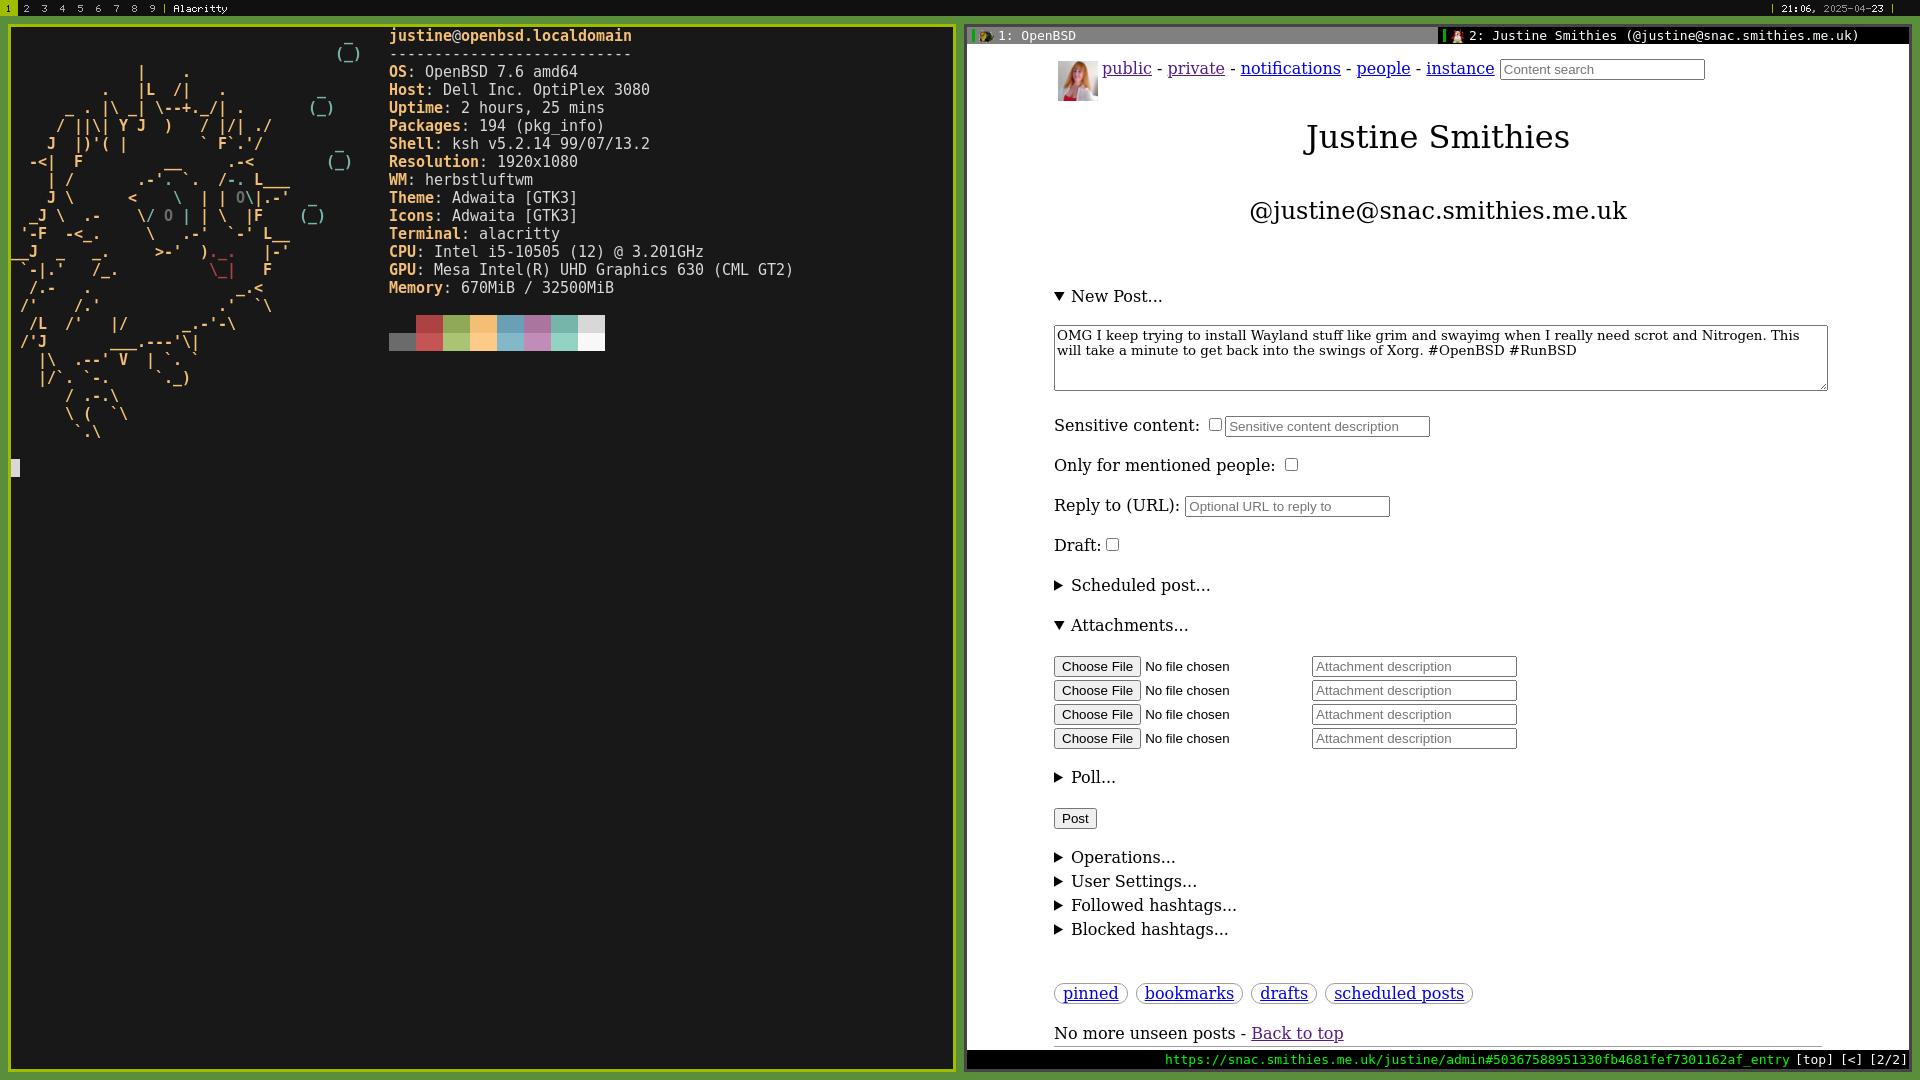Screen dimensions: 1920x1080
Task: Open the public timeline link
Action: (x=1126, y=68)
